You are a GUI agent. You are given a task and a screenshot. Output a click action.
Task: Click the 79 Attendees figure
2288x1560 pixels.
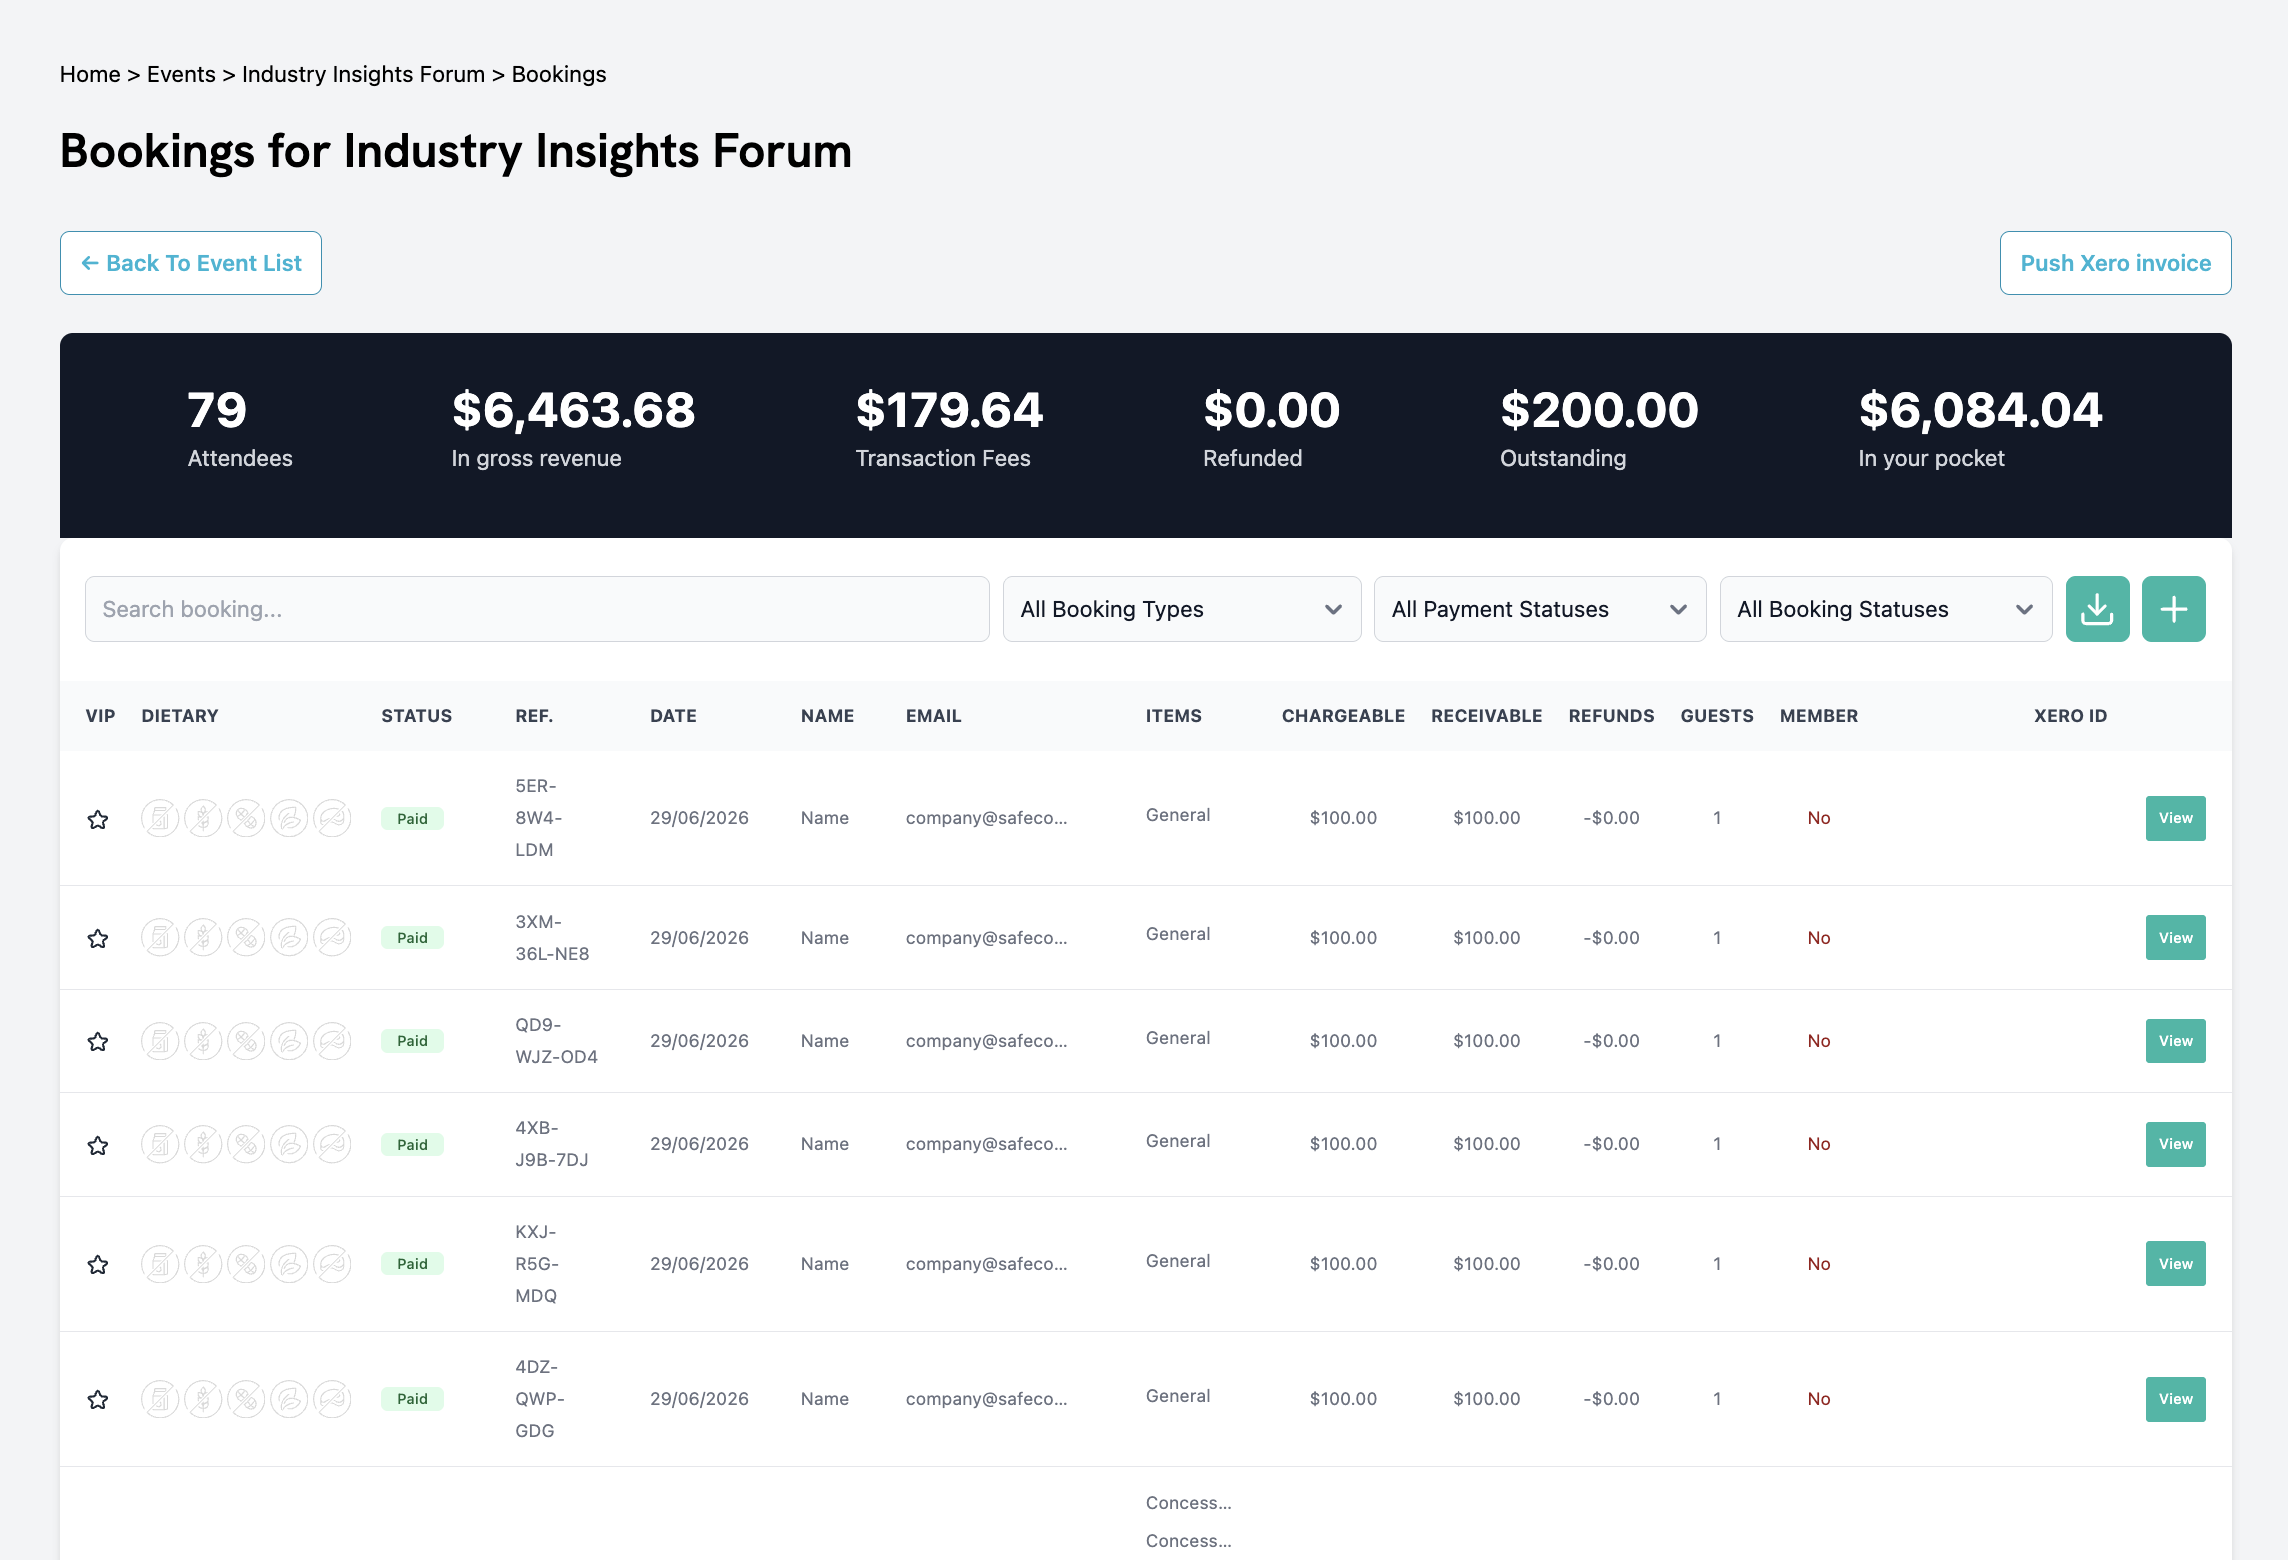217,410
